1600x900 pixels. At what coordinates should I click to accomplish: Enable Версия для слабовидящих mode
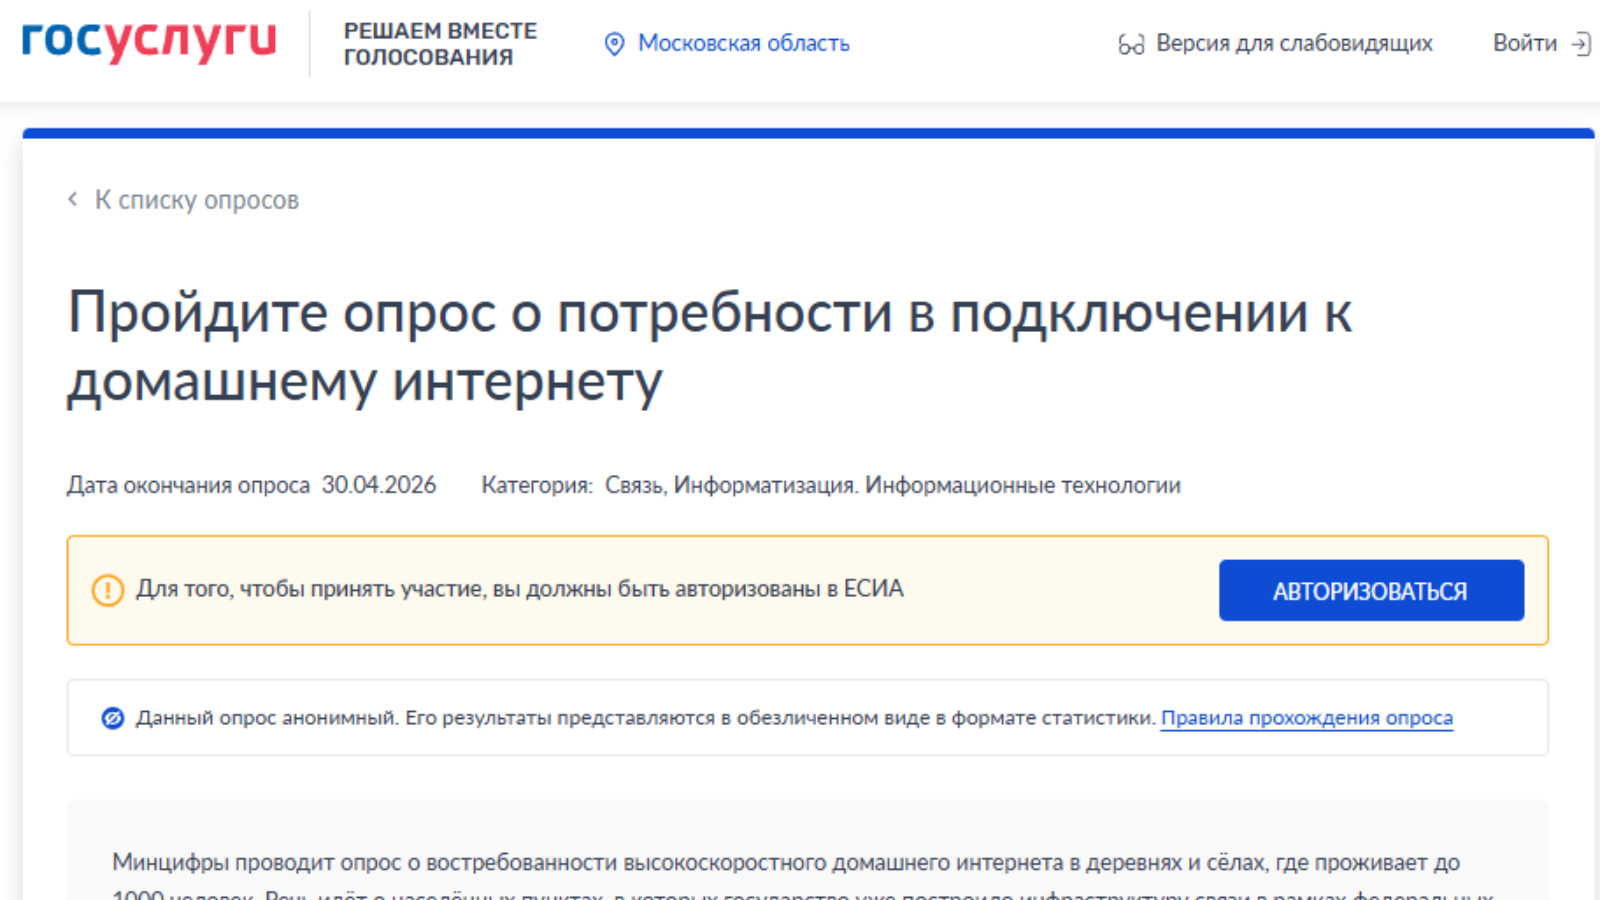(x=1293, y=44)
